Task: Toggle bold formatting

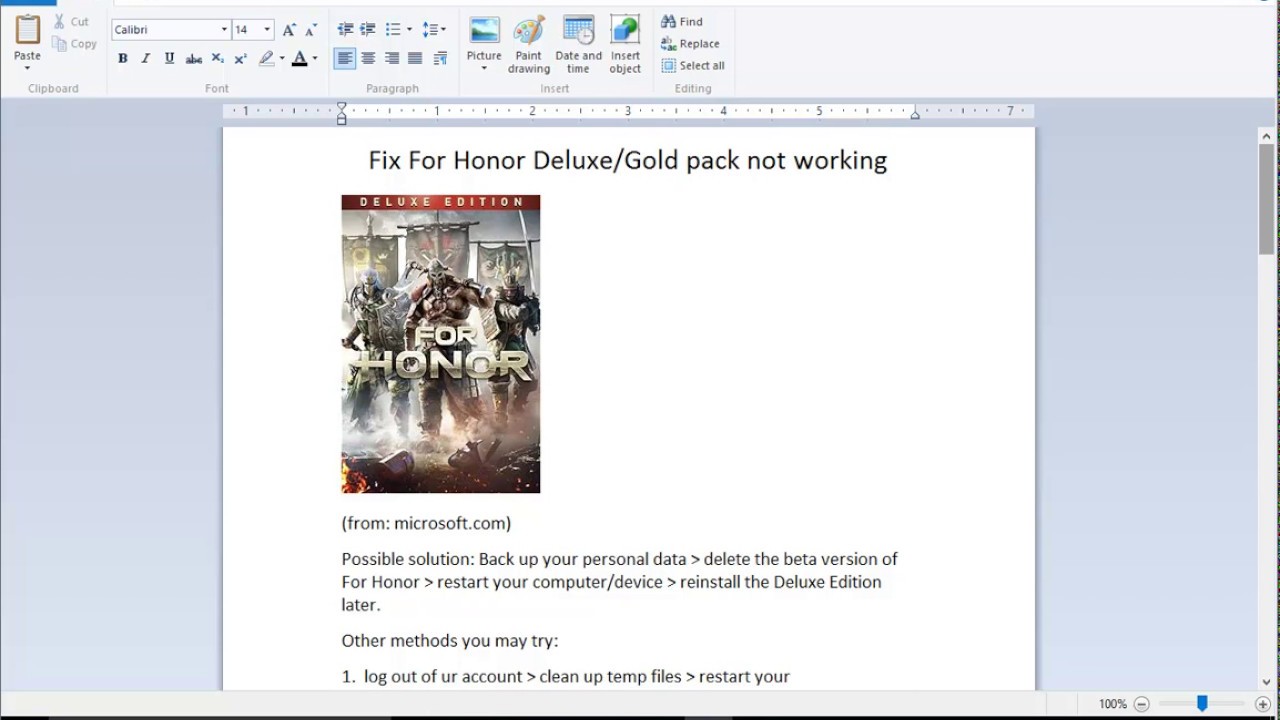Action: pyautogui.click(x=122, y=59)
